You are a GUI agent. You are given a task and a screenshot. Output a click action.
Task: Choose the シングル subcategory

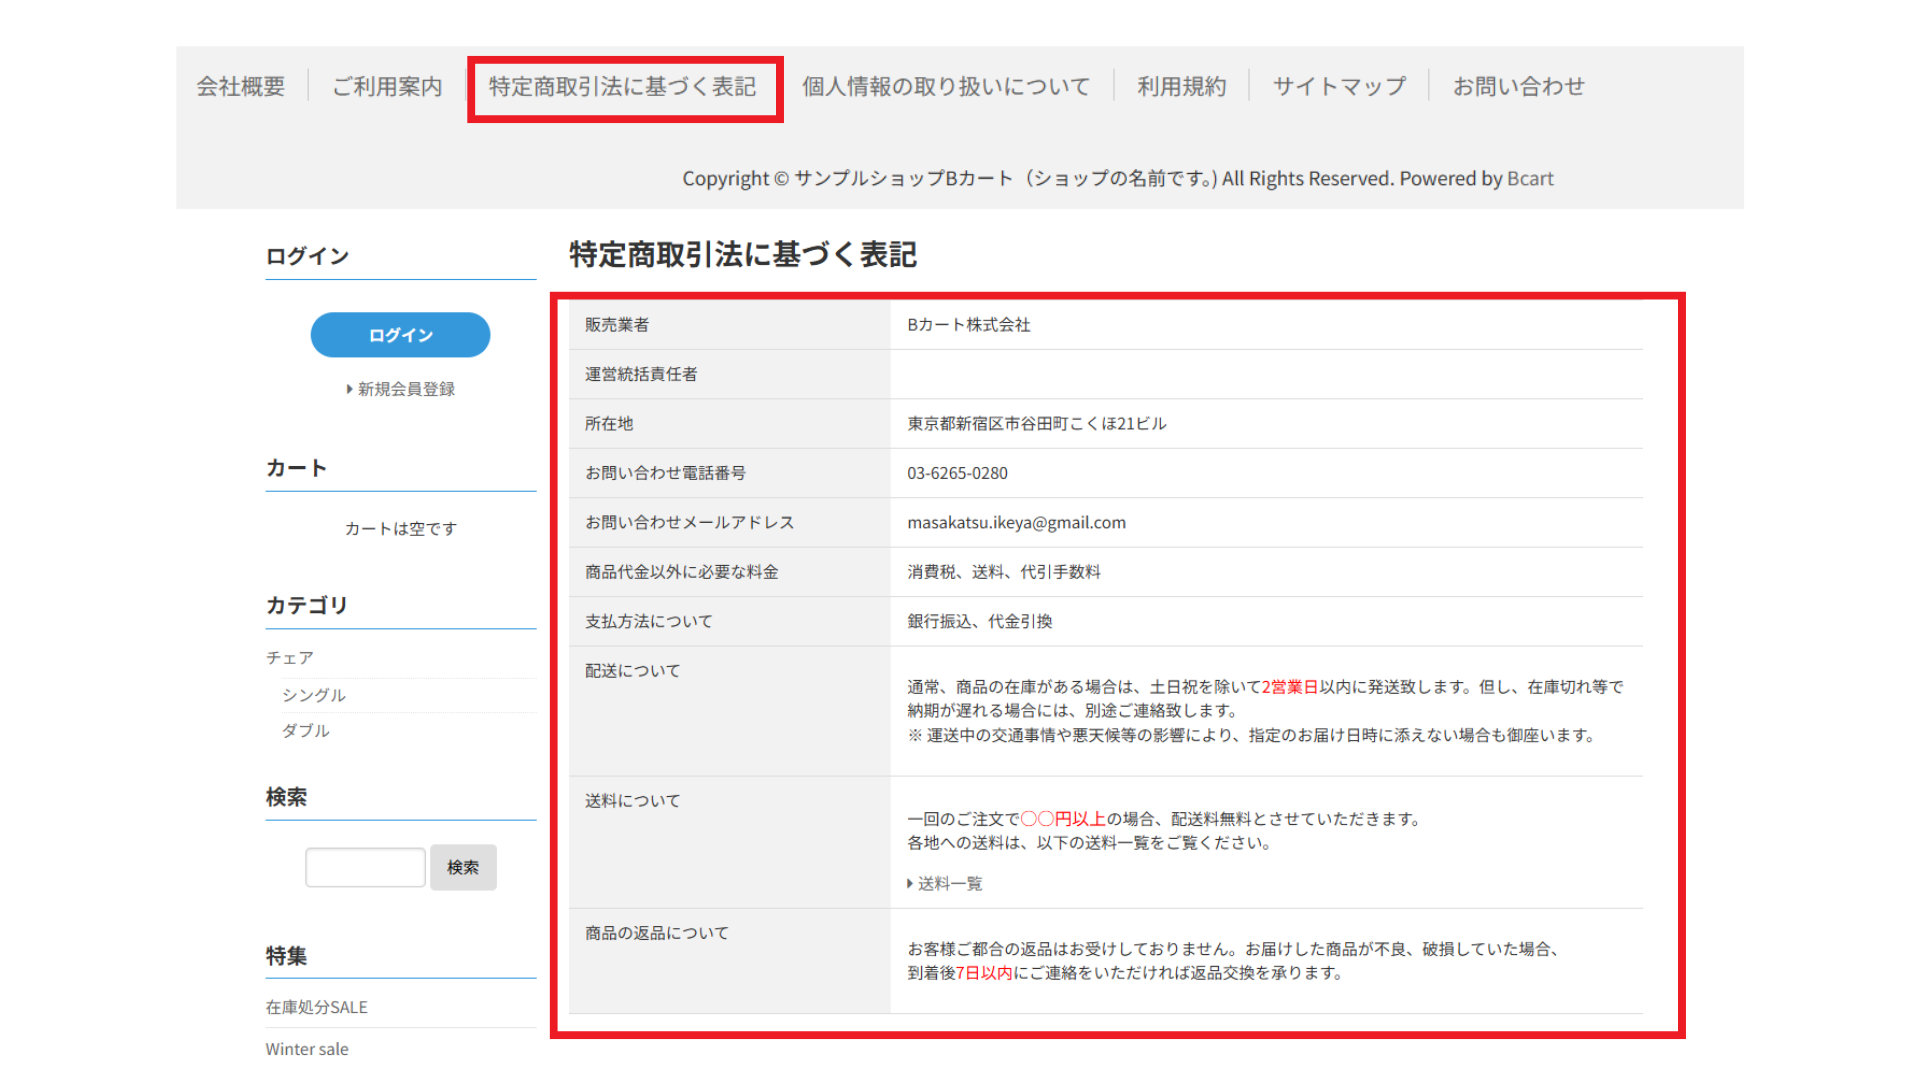coord(314,695)
